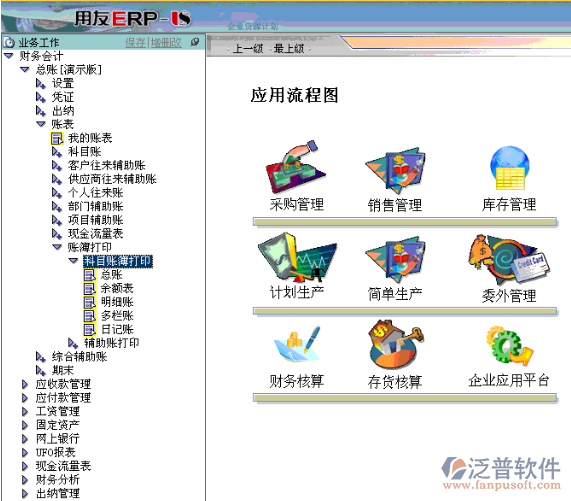Open the 企业应用平台 gear icon
The image size is (571, 501).
point(509,345)
